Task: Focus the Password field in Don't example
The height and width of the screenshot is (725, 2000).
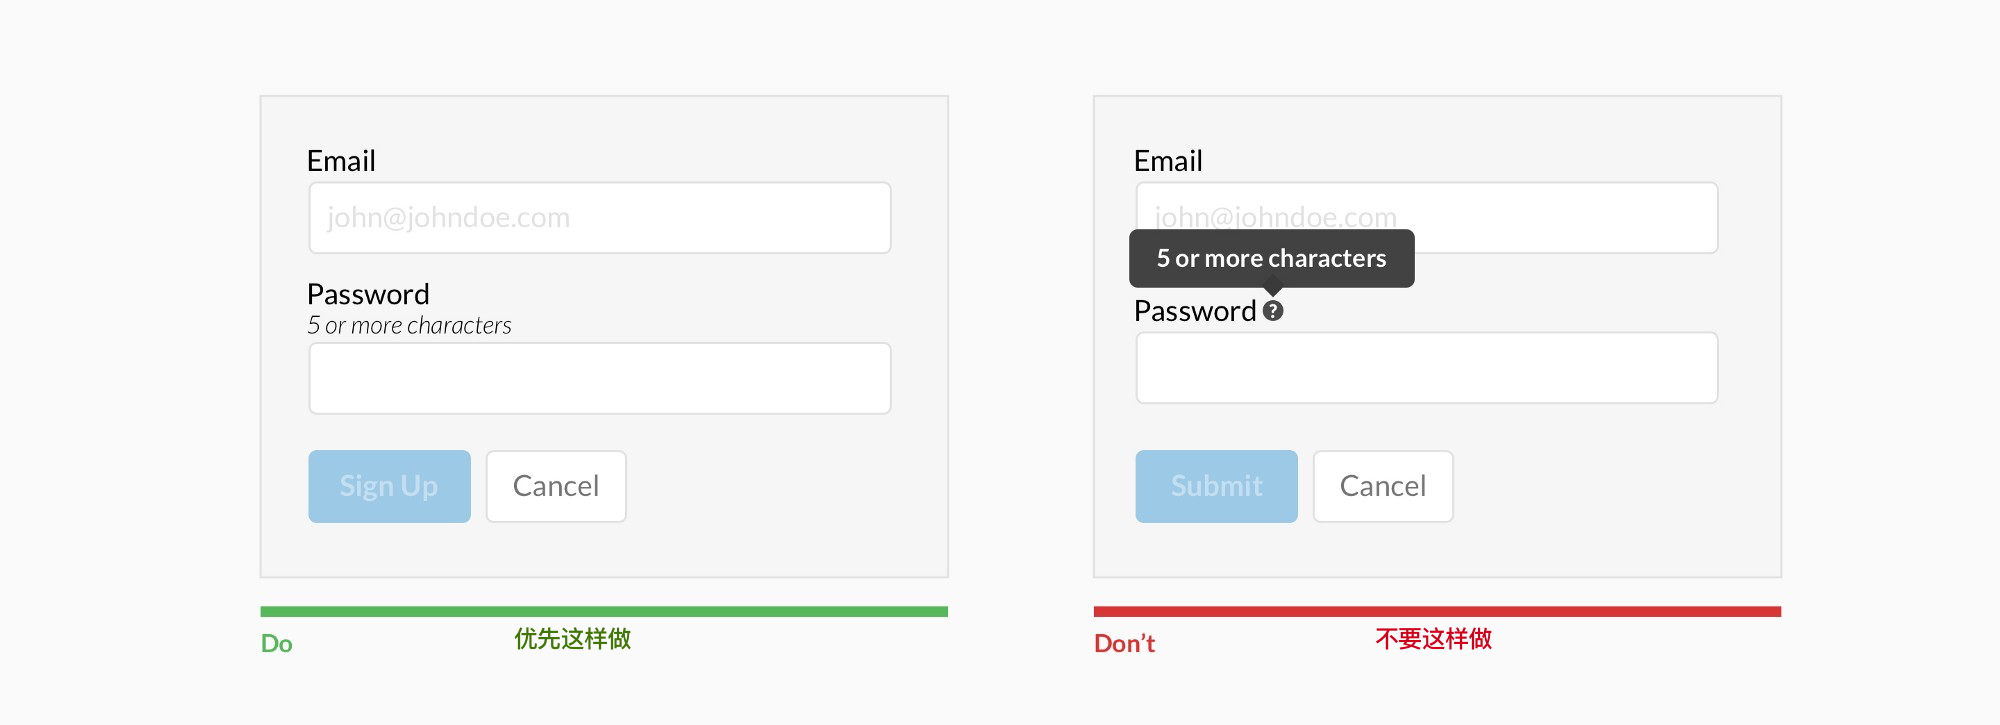Action: pyautogui.click(x=1427, y=368)
